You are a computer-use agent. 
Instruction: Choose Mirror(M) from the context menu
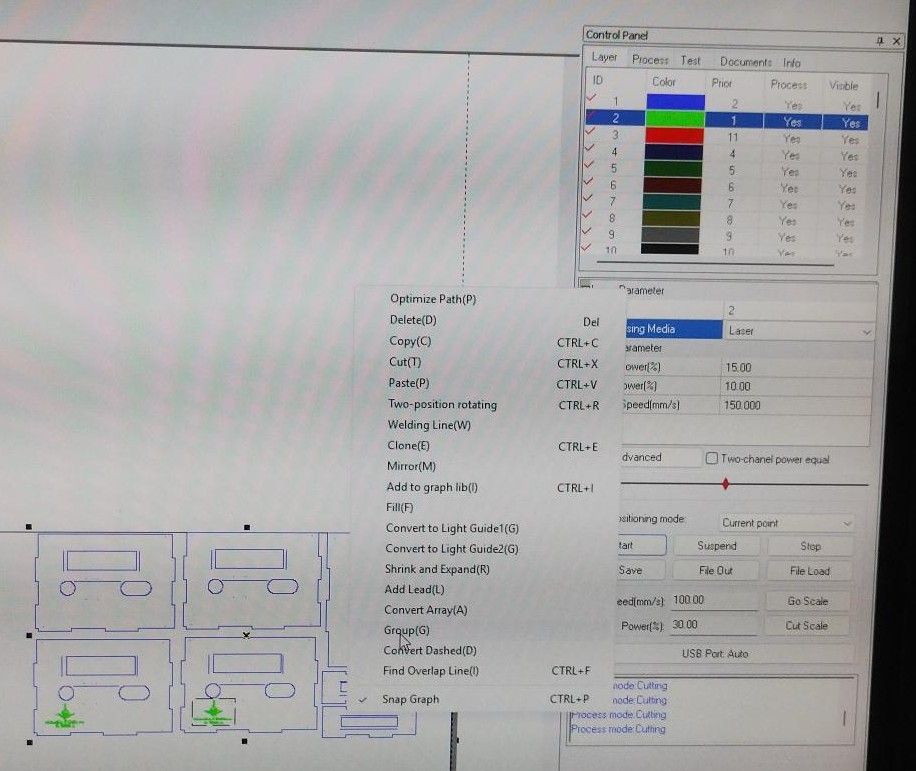411,466
